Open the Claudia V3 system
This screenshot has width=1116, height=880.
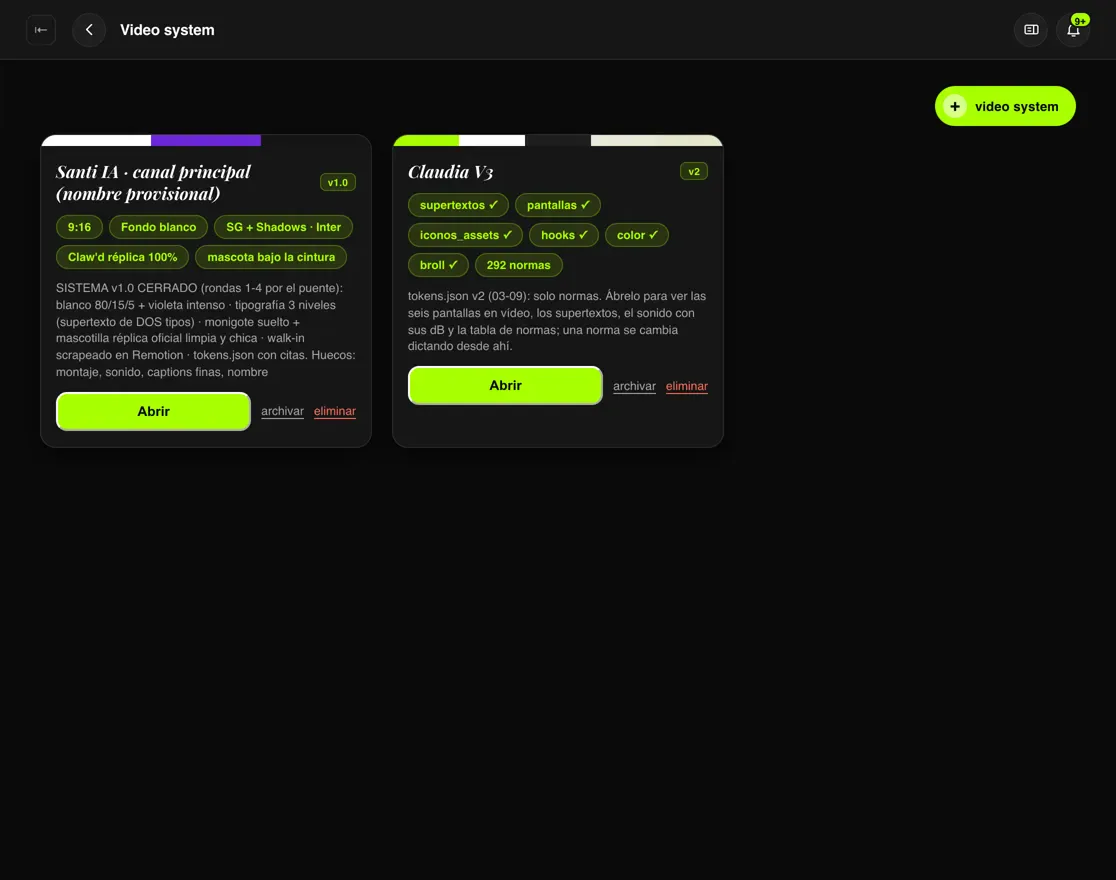(505, 385)
